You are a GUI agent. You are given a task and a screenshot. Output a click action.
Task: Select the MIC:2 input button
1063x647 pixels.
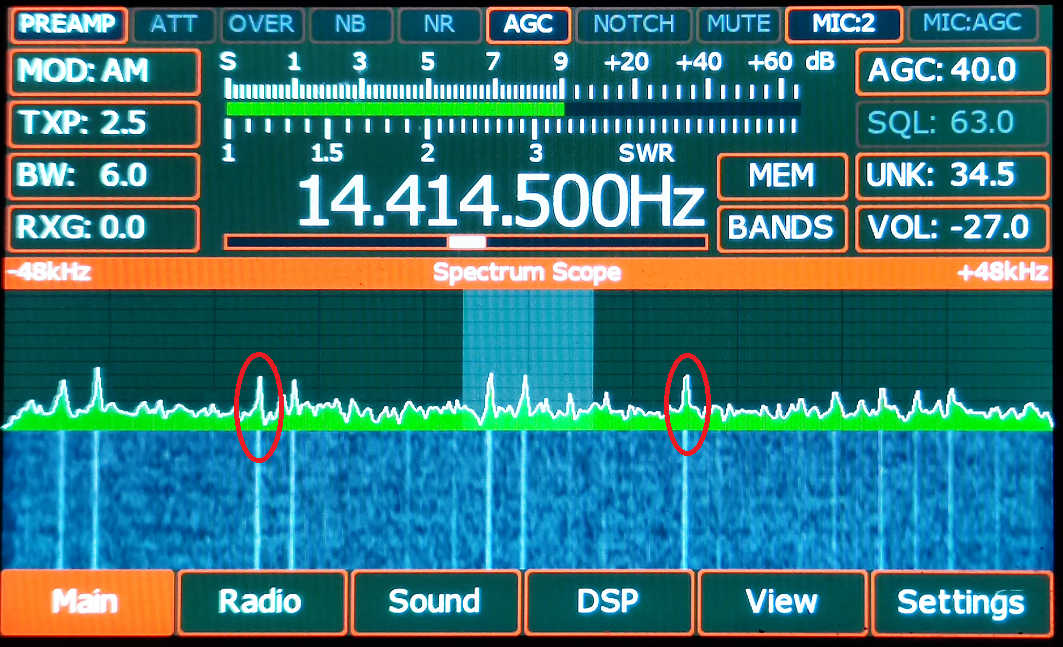844,24
